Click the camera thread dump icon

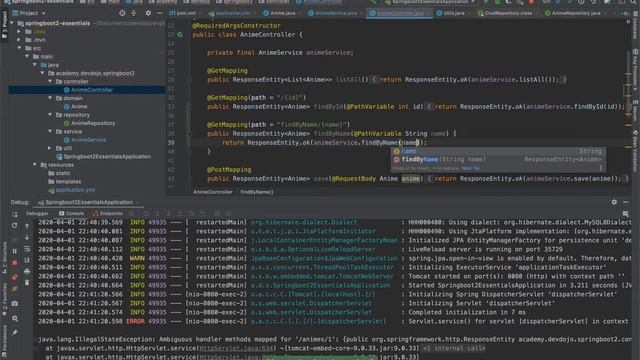pyautogui.click(x=15, y=304)
